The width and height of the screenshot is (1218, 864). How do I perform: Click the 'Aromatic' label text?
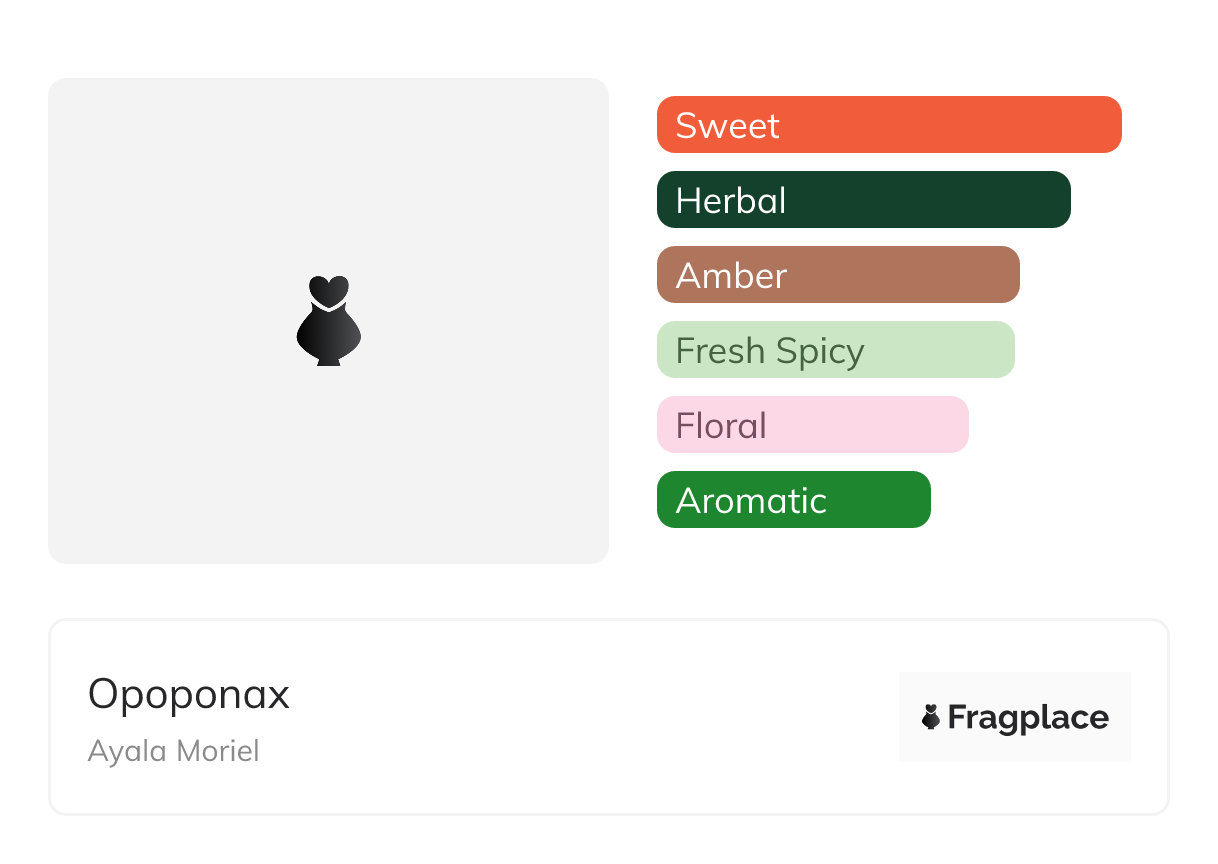(x=751, y=501)
